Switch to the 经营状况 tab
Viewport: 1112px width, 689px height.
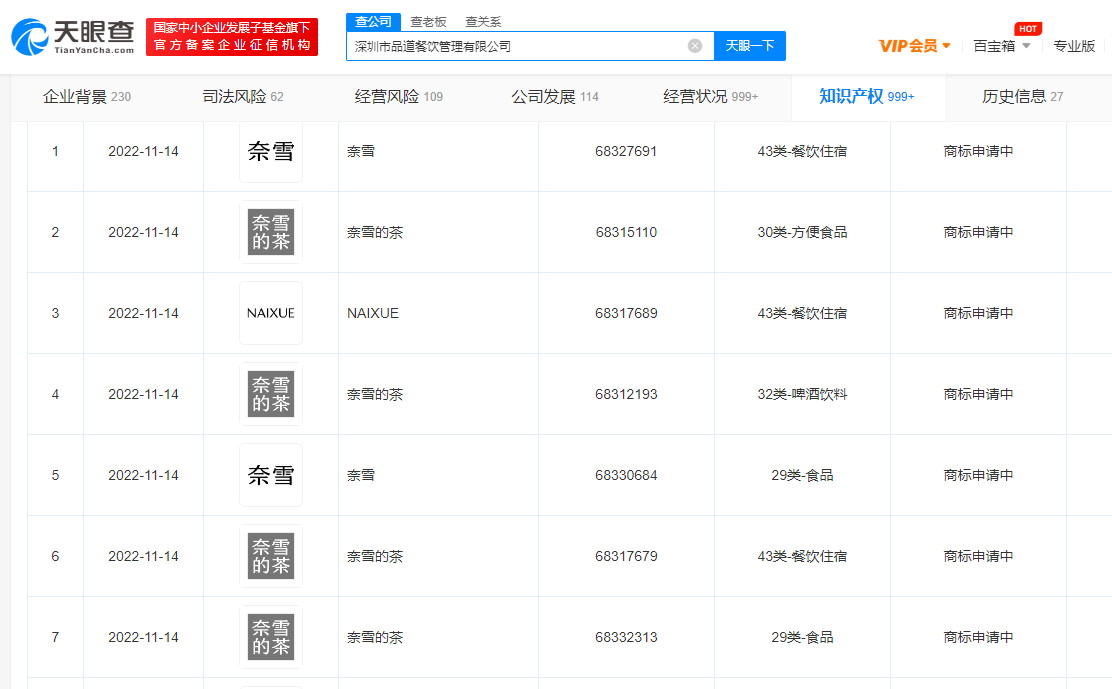coord(711,96)
